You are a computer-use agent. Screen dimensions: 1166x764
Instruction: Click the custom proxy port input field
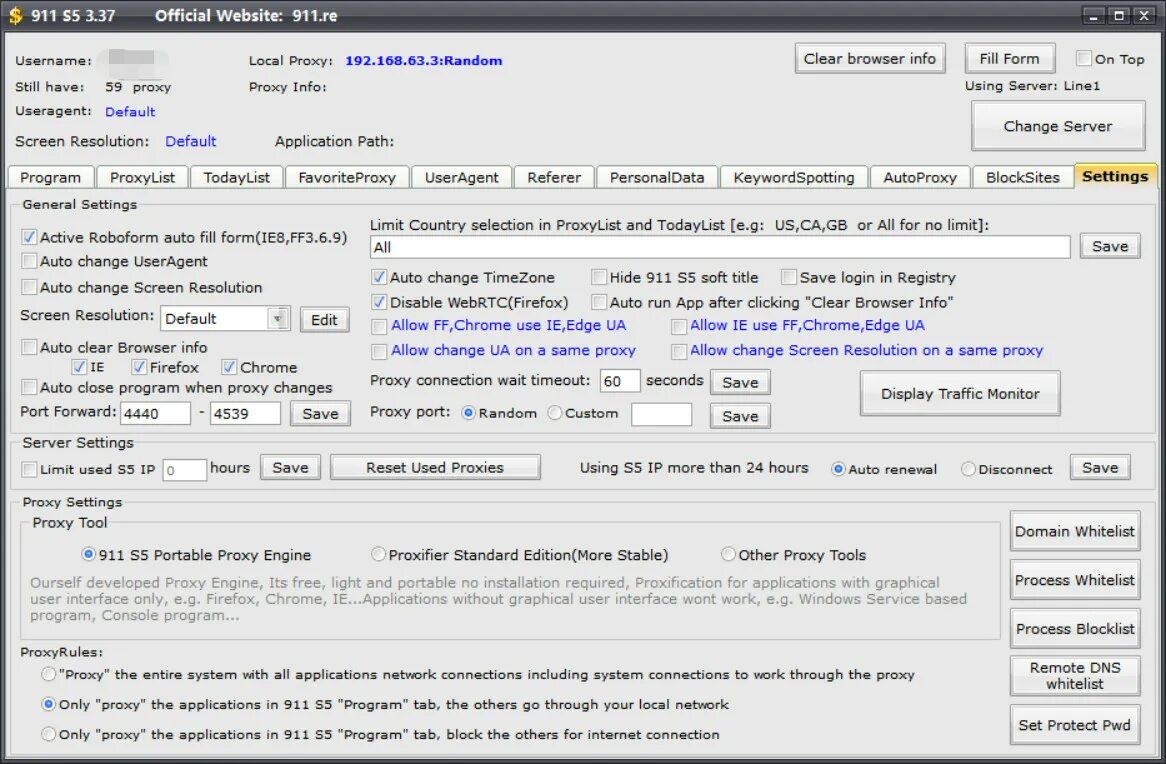coord(661,414)
